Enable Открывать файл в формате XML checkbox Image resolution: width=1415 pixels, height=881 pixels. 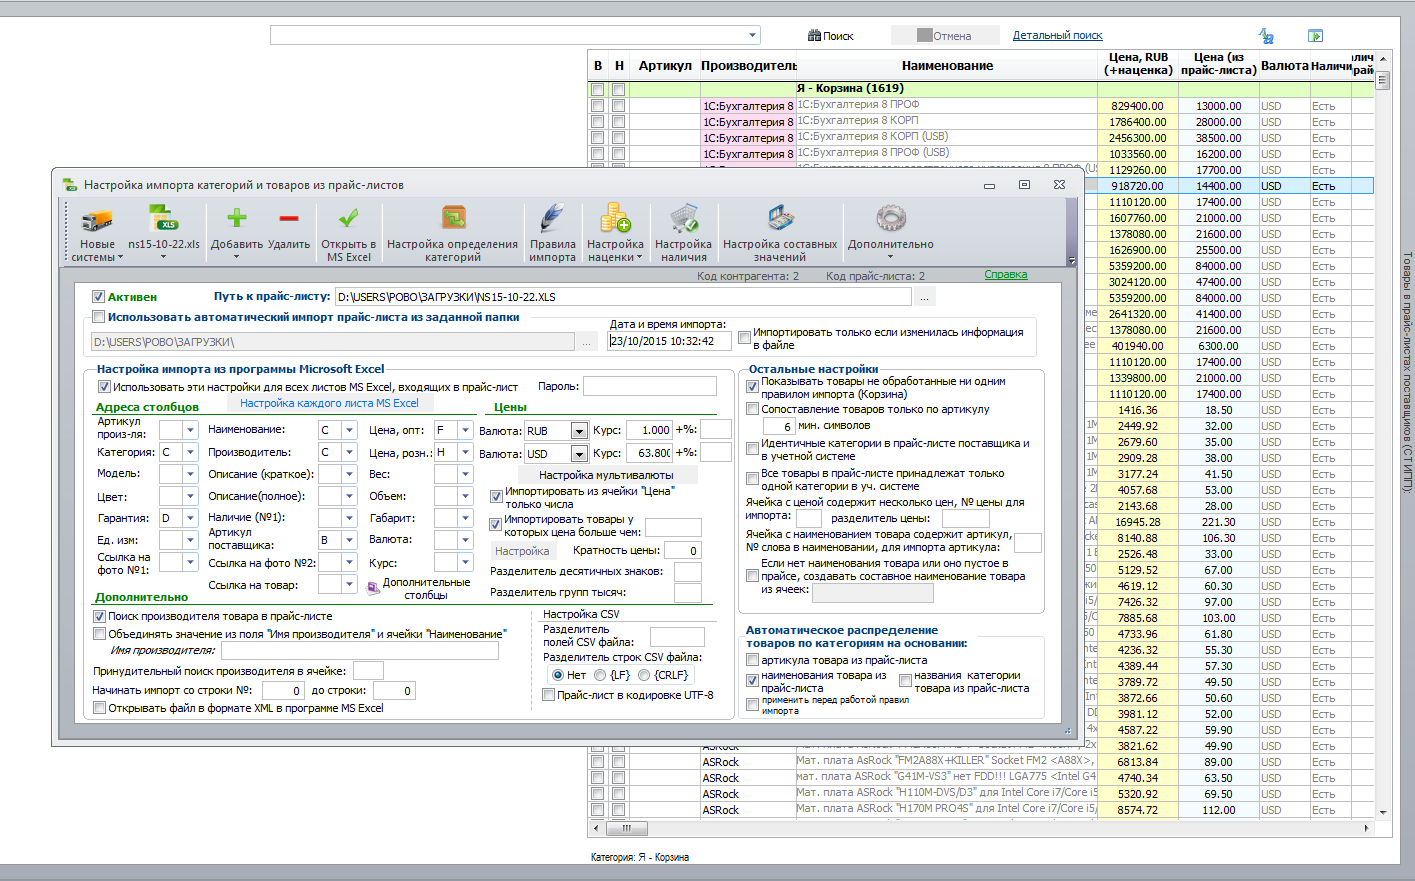[99, 708]
